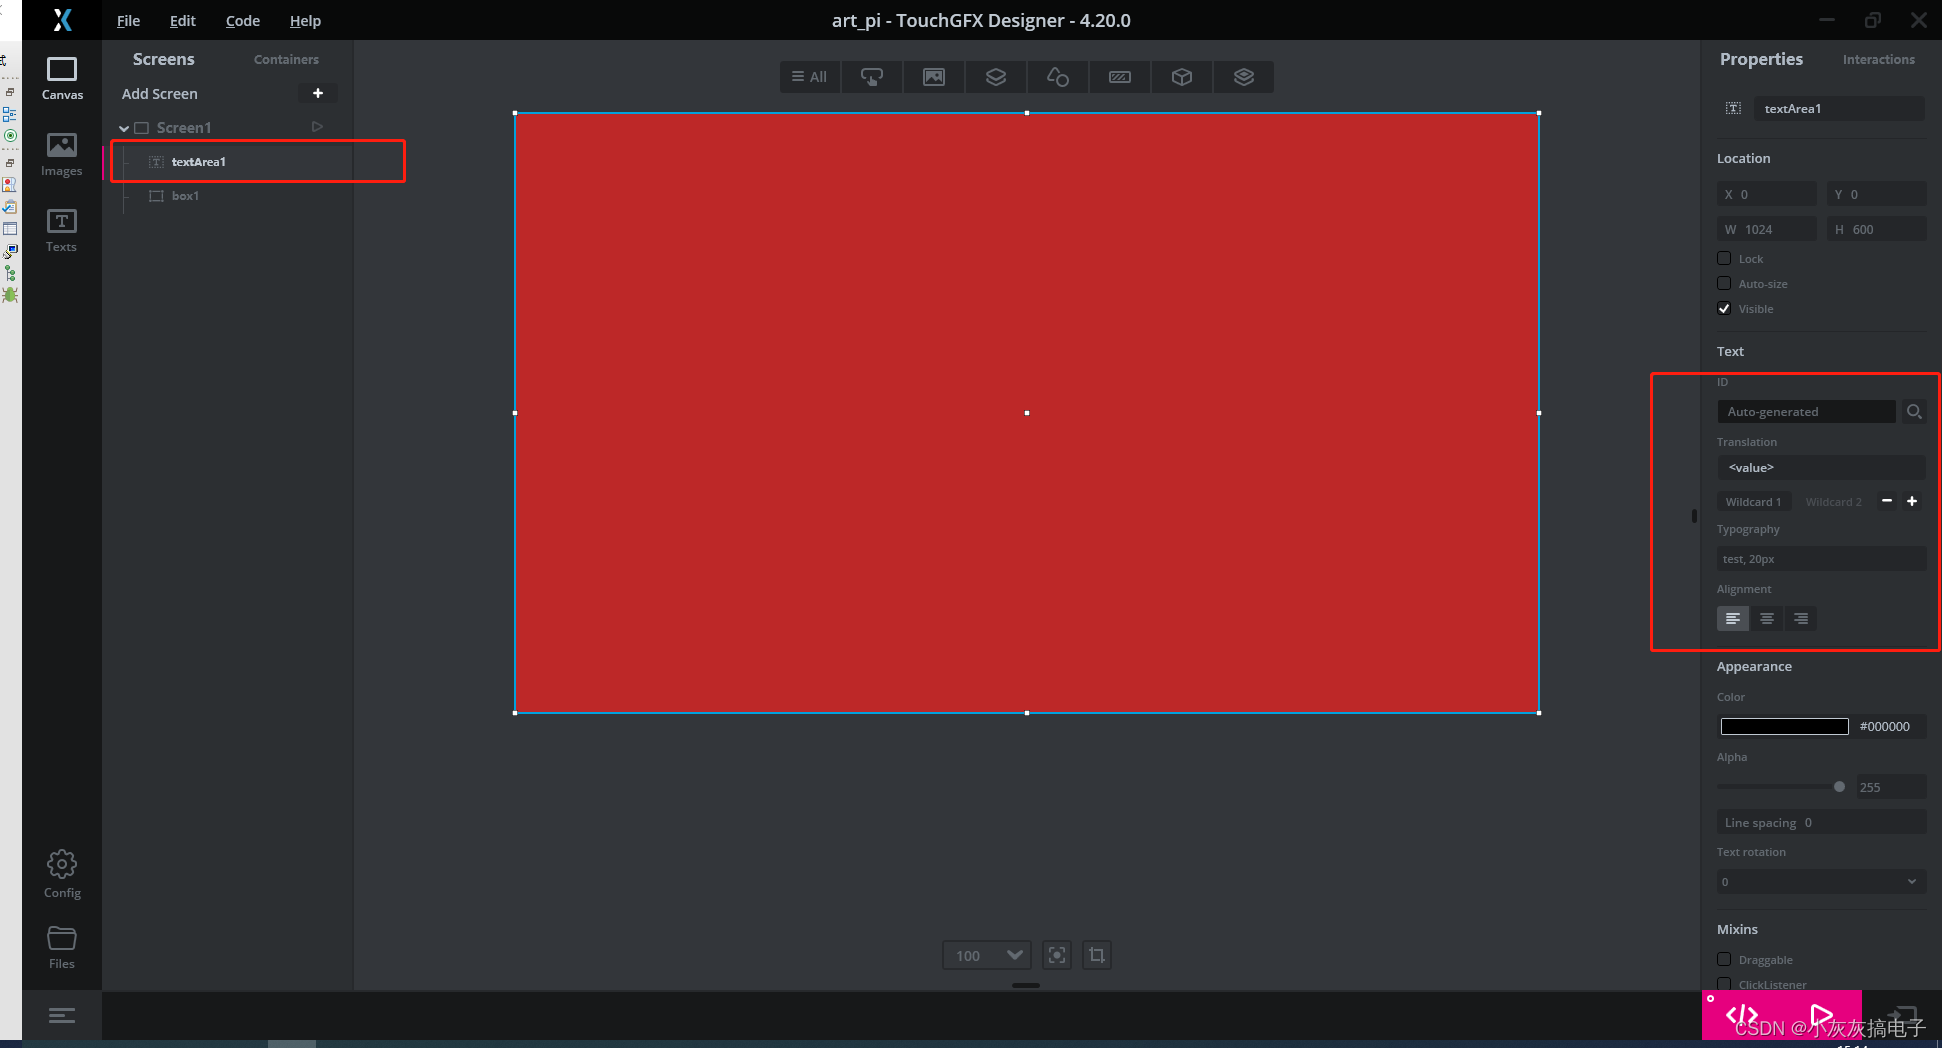Image resolution: width=1942 pixels, height=1048 pixels.
Task: Switch to the Screens tab
Action: click(x=163, y=59)
